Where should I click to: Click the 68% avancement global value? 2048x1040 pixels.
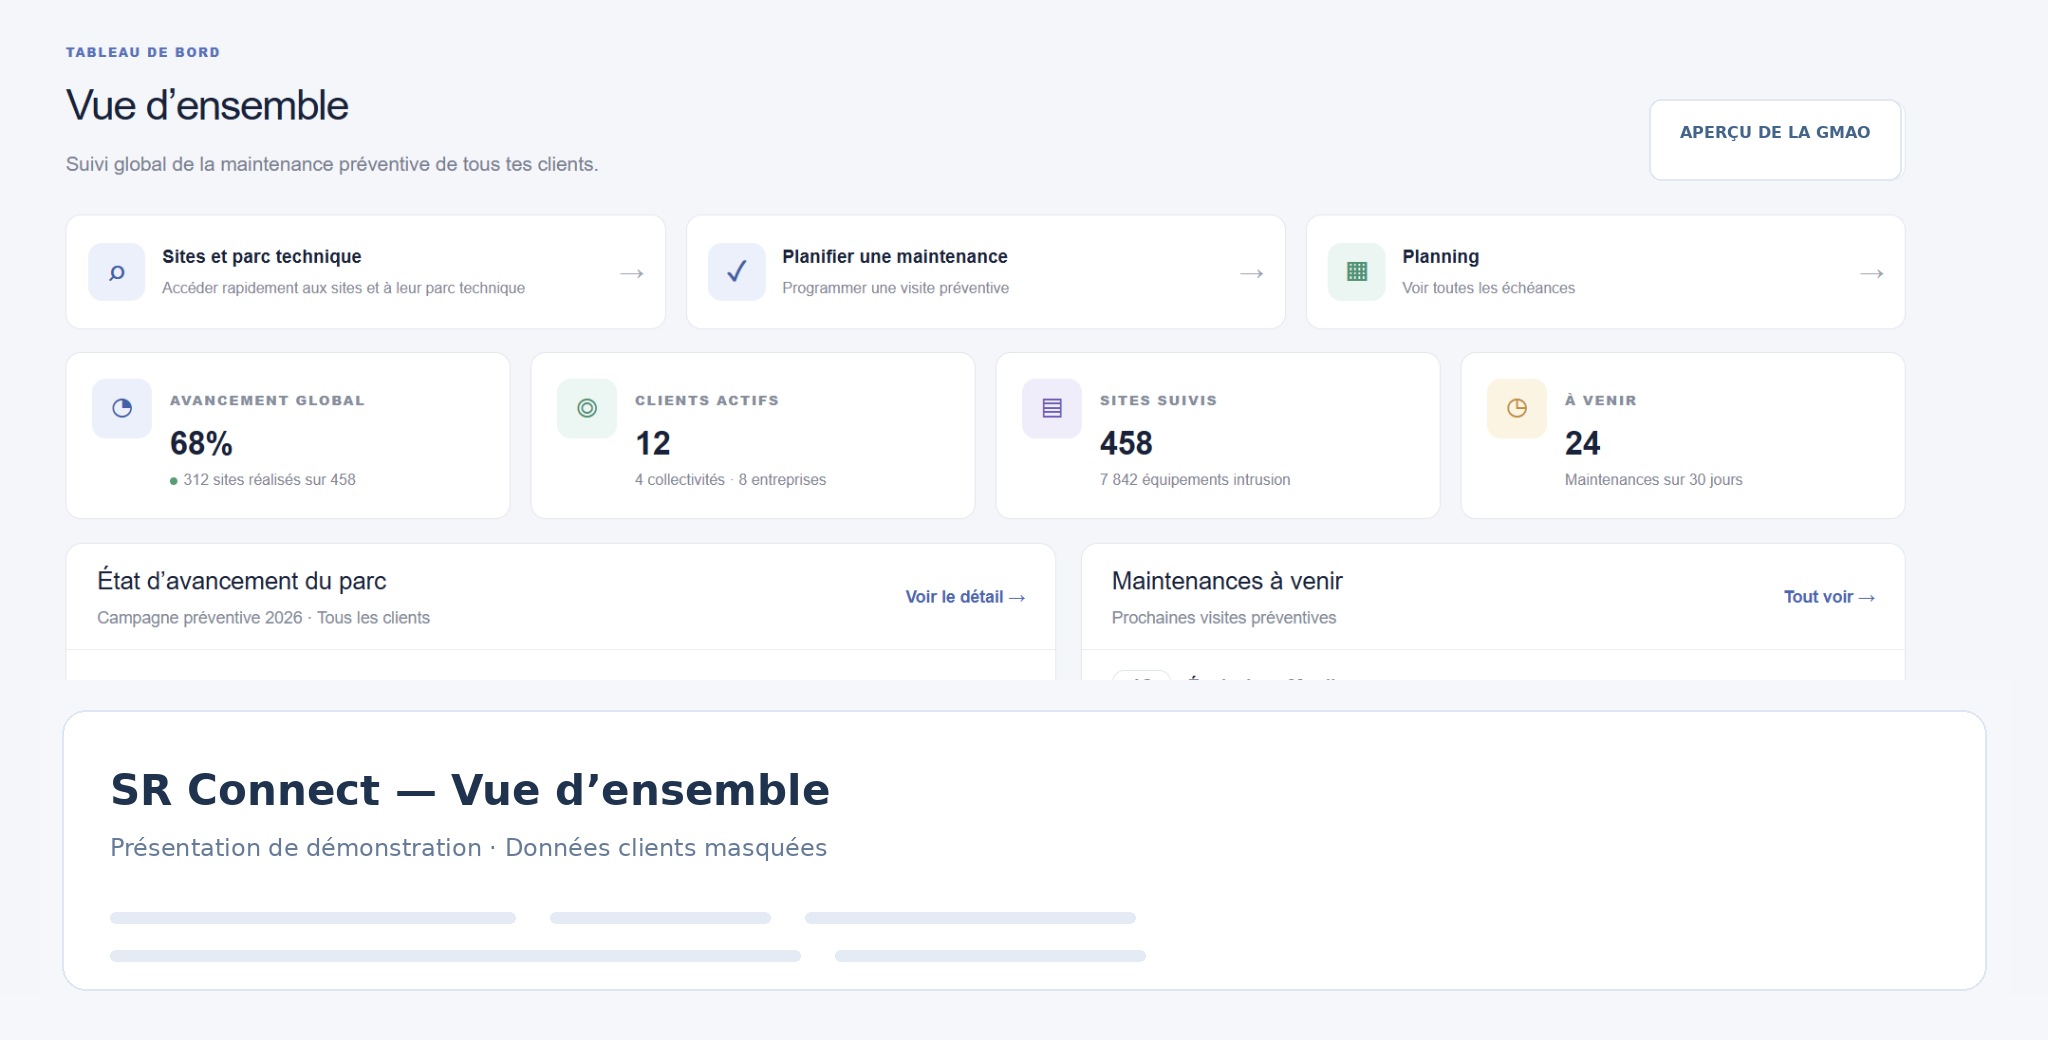201,443
